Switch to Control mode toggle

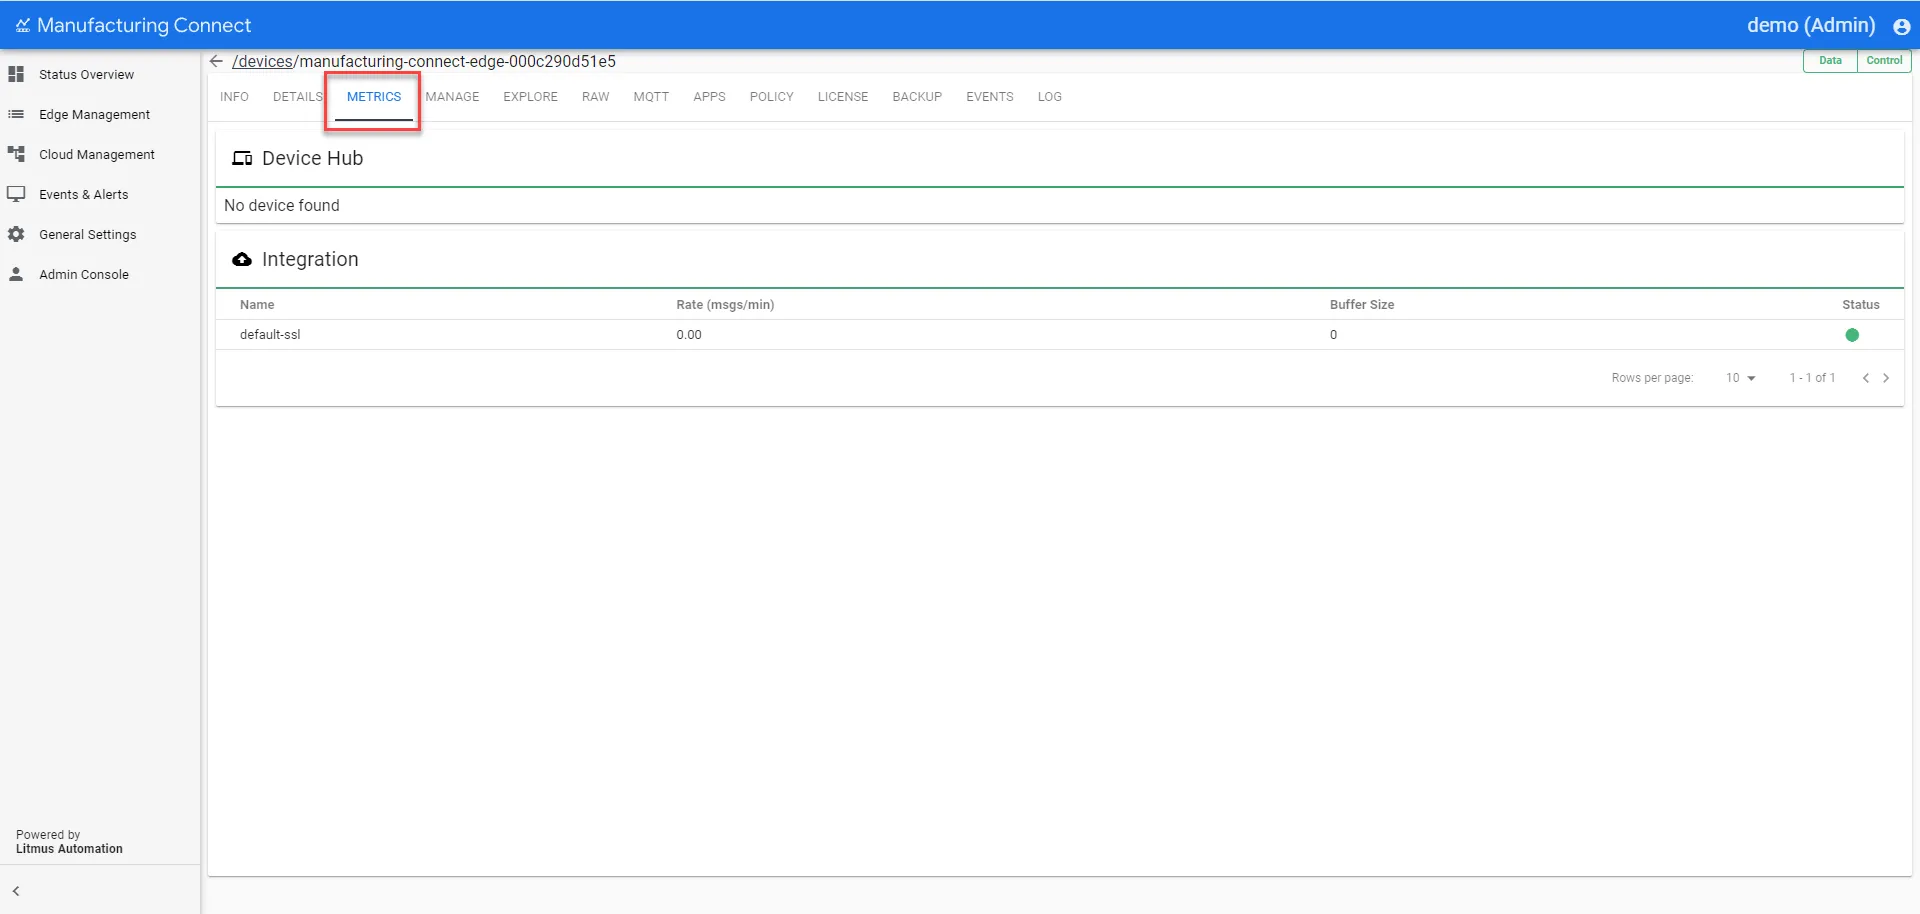pyautogui.click(x=1884, y=61)
